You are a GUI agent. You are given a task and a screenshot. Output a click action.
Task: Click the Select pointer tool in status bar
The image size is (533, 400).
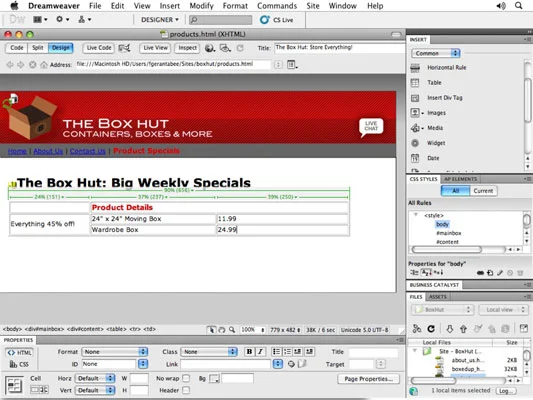pos(211,330)
